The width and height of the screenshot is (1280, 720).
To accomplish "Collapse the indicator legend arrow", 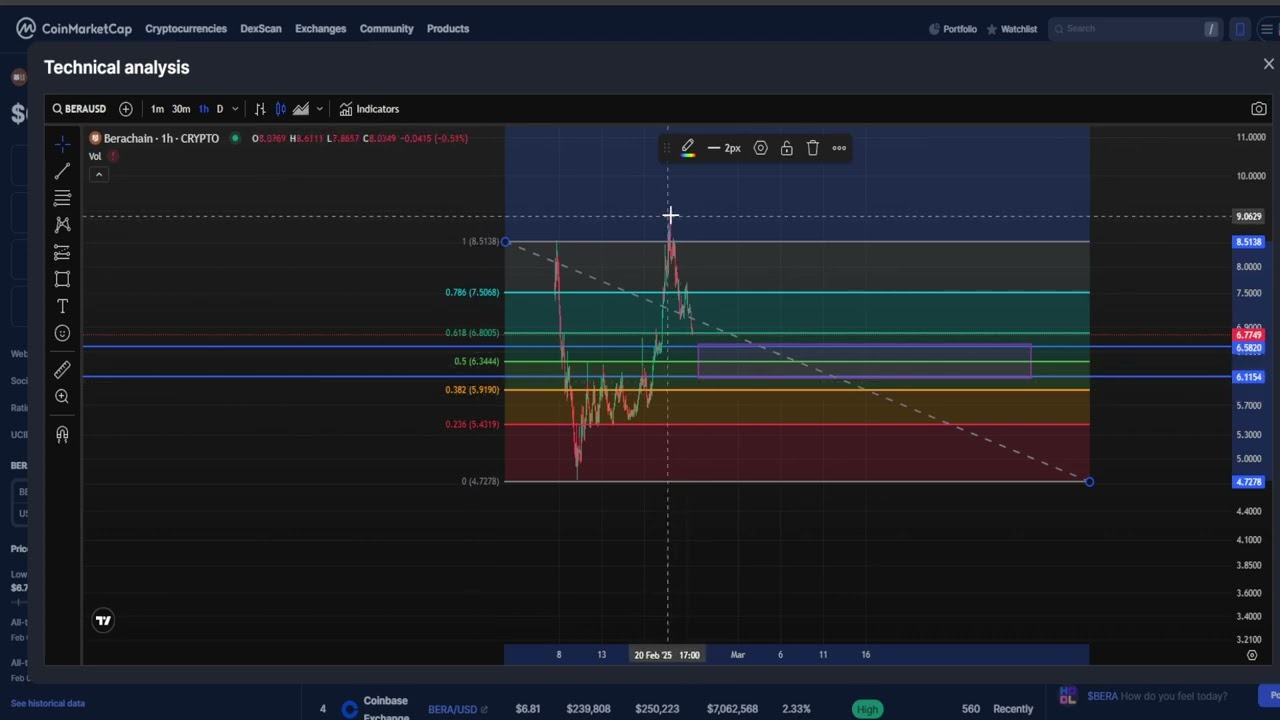I will (98, 175).
